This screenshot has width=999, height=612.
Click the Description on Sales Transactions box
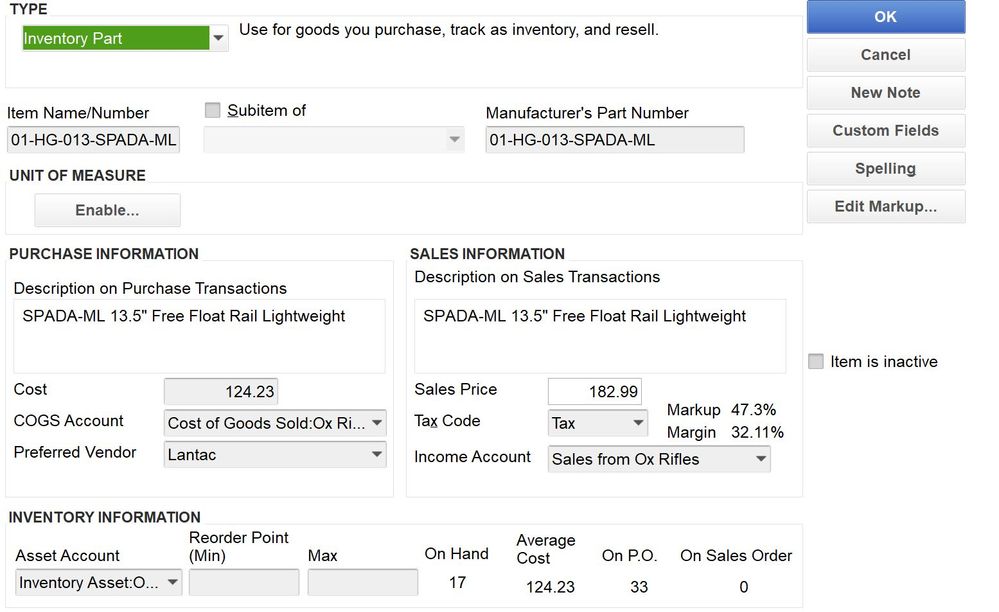click(x=599, y=336)
